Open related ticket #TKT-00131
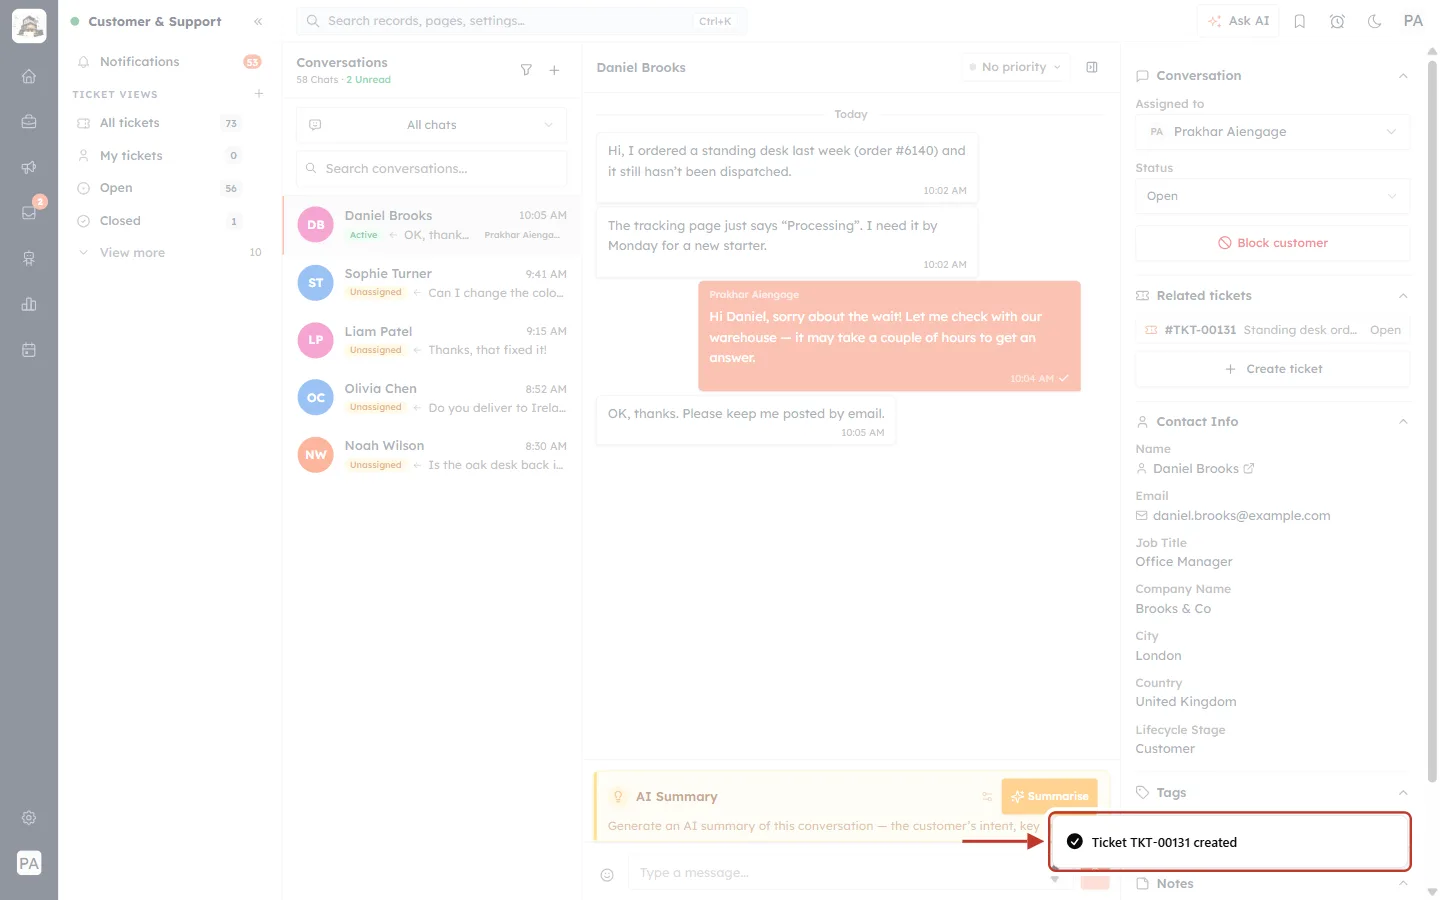The height and width of the screenshot is (900, 1440). coord(1273,330)
